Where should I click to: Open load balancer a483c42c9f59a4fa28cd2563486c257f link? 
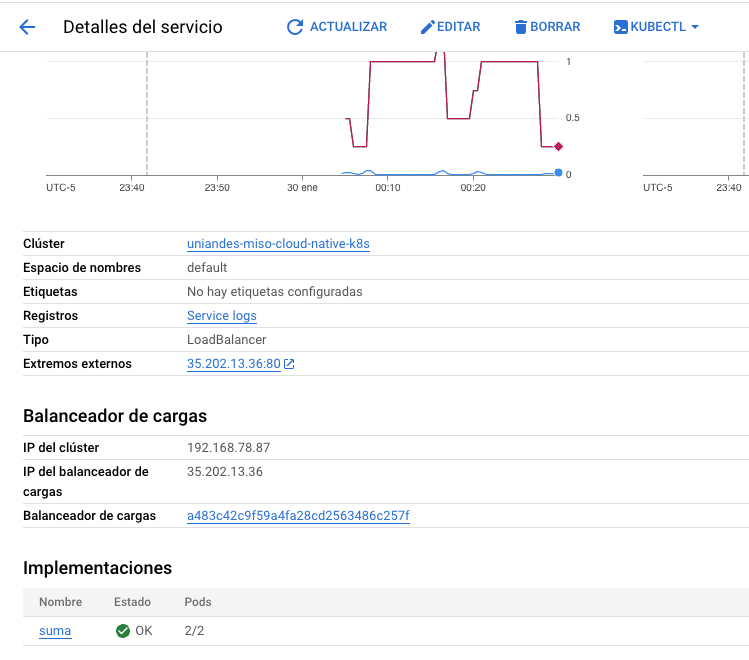(x=298, y=515)
